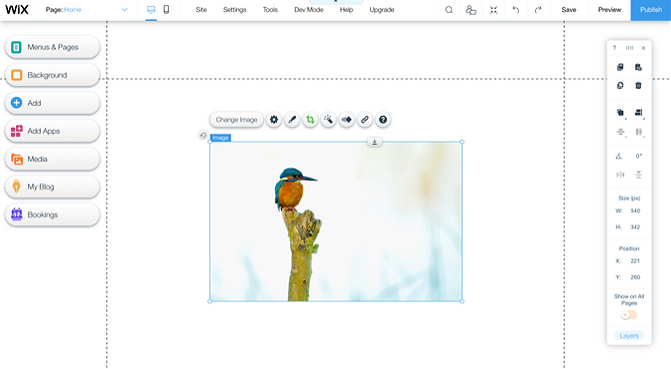Open the image animation icon
Viewport: 671px width, 369px height.
347,120
